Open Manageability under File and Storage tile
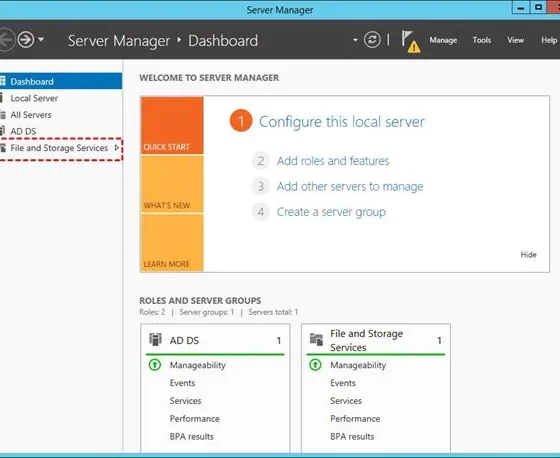Image resolution: width=560 pixels, height=458 pixels. (358, 365)
